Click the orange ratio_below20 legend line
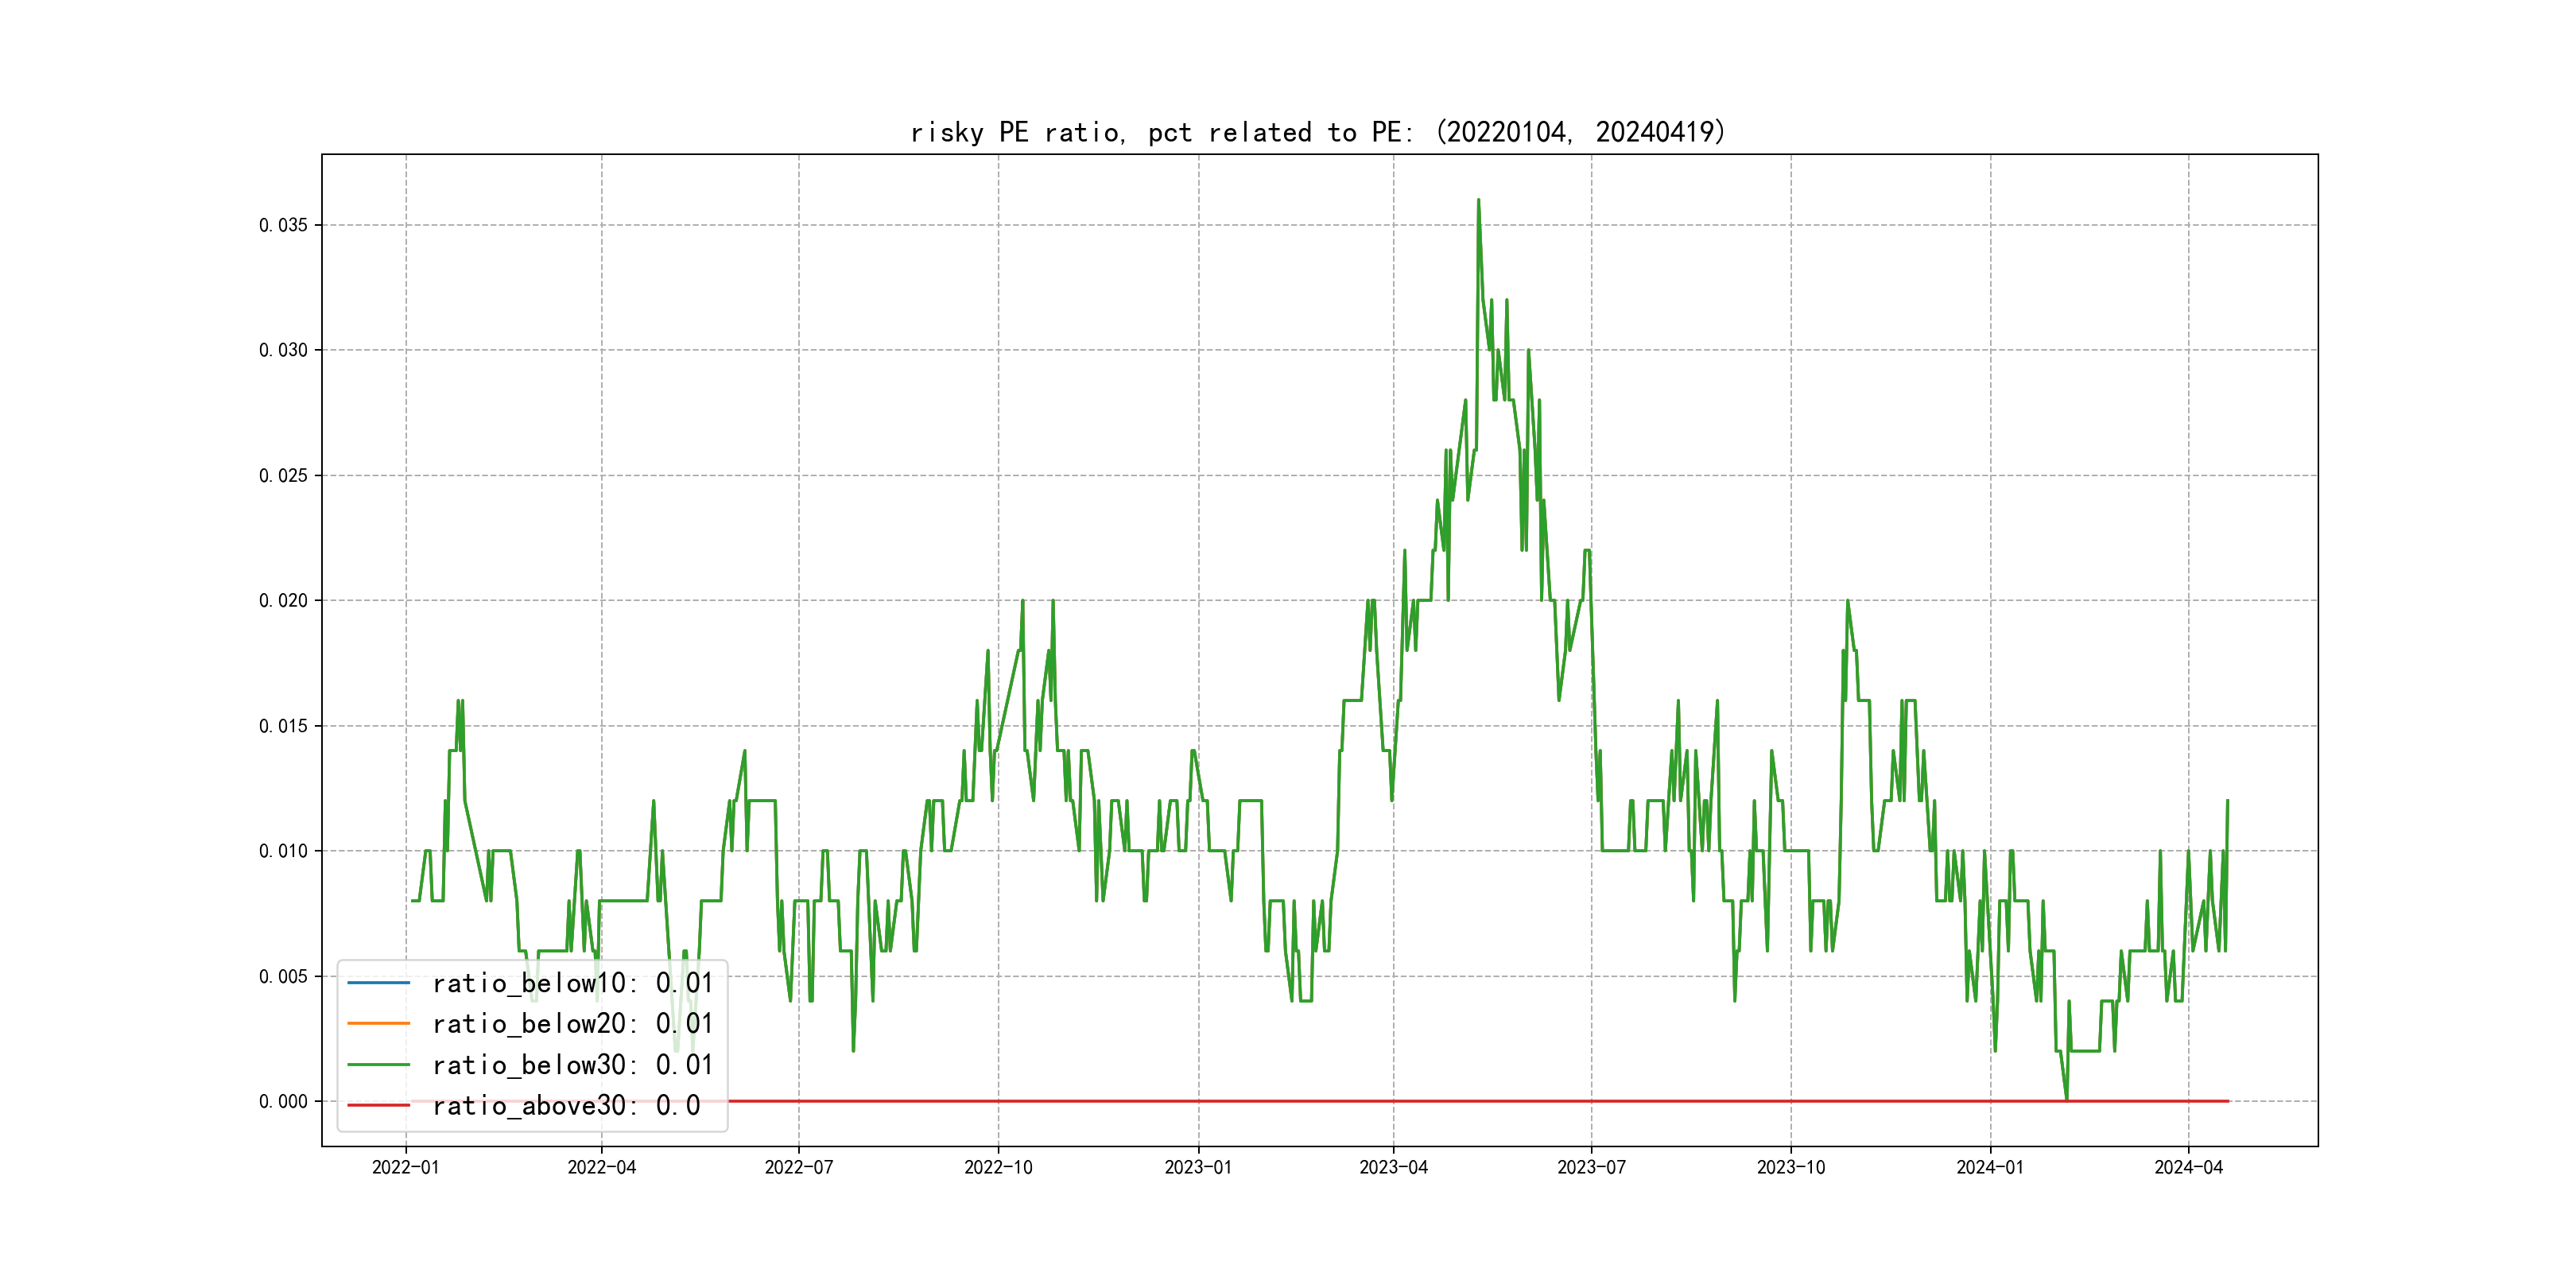 pos(378,1024)
